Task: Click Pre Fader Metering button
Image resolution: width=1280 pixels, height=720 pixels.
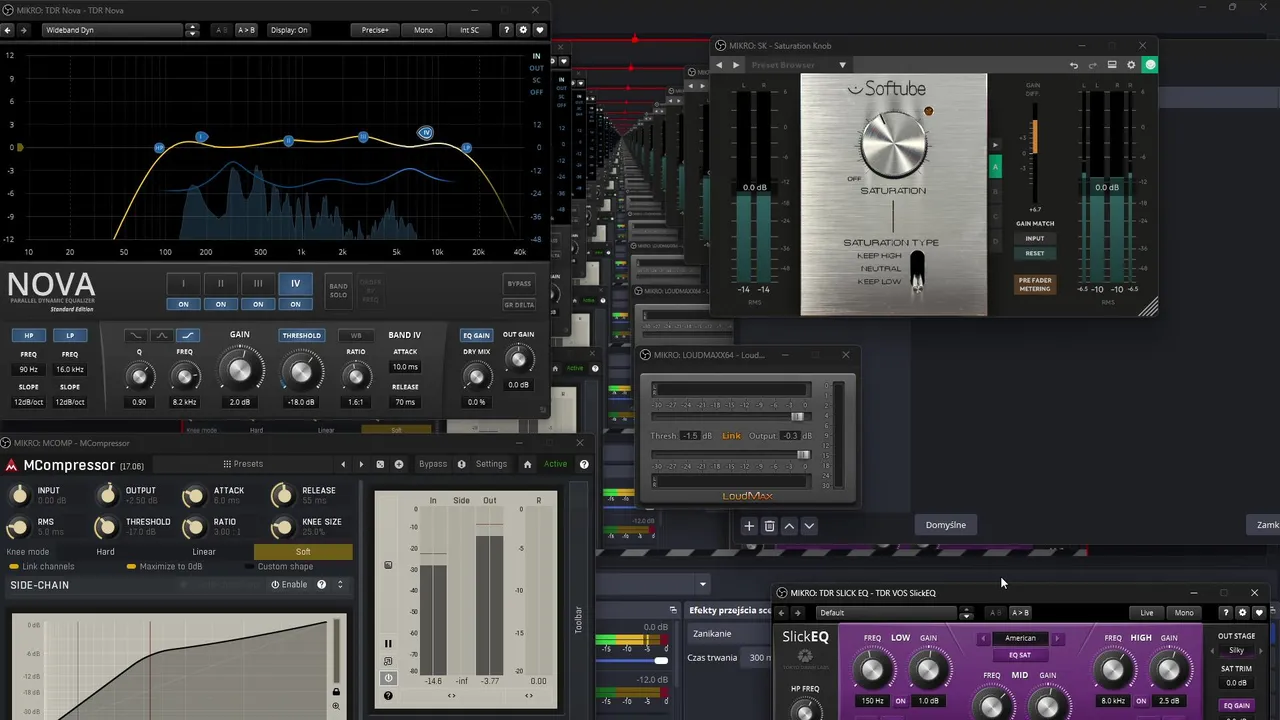Action: 1035,284
